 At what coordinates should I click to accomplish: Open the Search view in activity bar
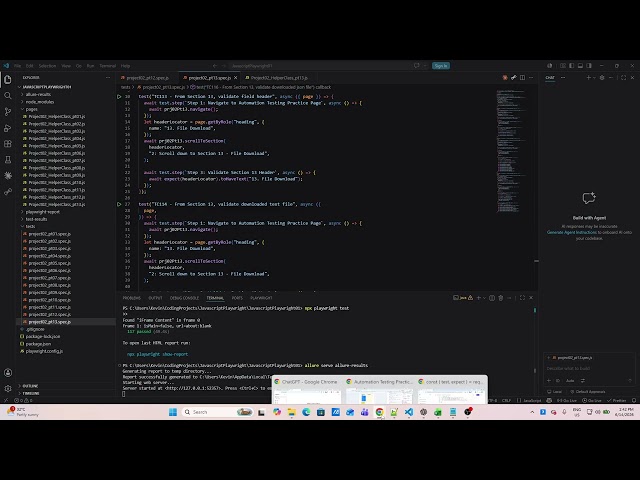click(x=8, y=96)
